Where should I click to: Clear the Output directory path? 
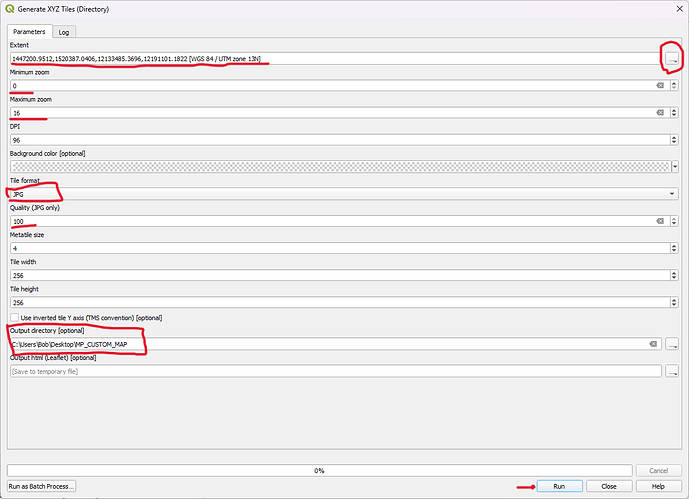(x=653, y=344)
